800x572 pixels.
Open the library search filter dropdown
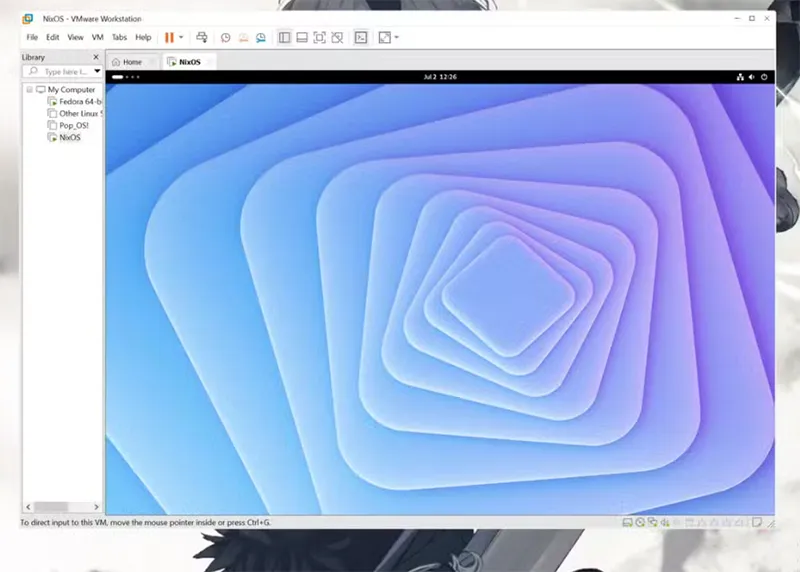[x=97, y=71]
